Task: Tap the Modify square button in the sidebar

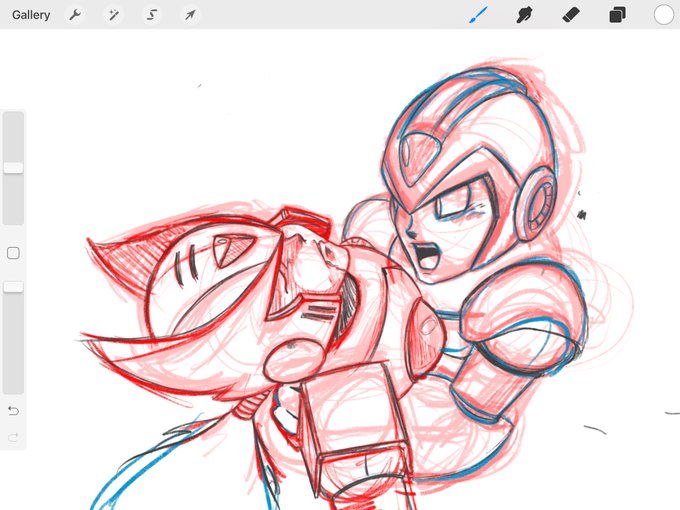Action: (x=13, y=253)
